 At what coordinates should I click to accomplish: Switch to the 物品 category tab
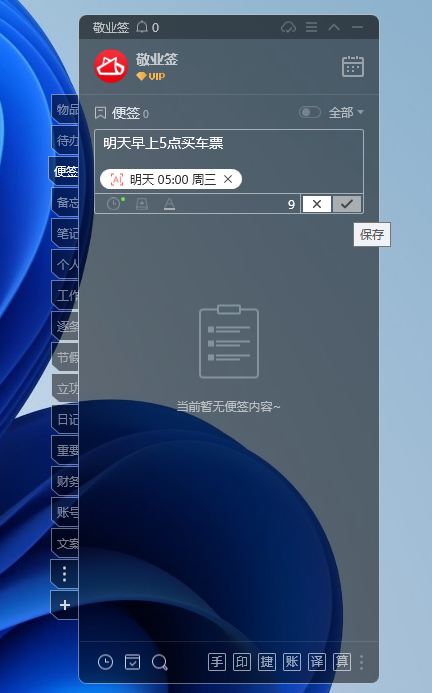[65, 109]
